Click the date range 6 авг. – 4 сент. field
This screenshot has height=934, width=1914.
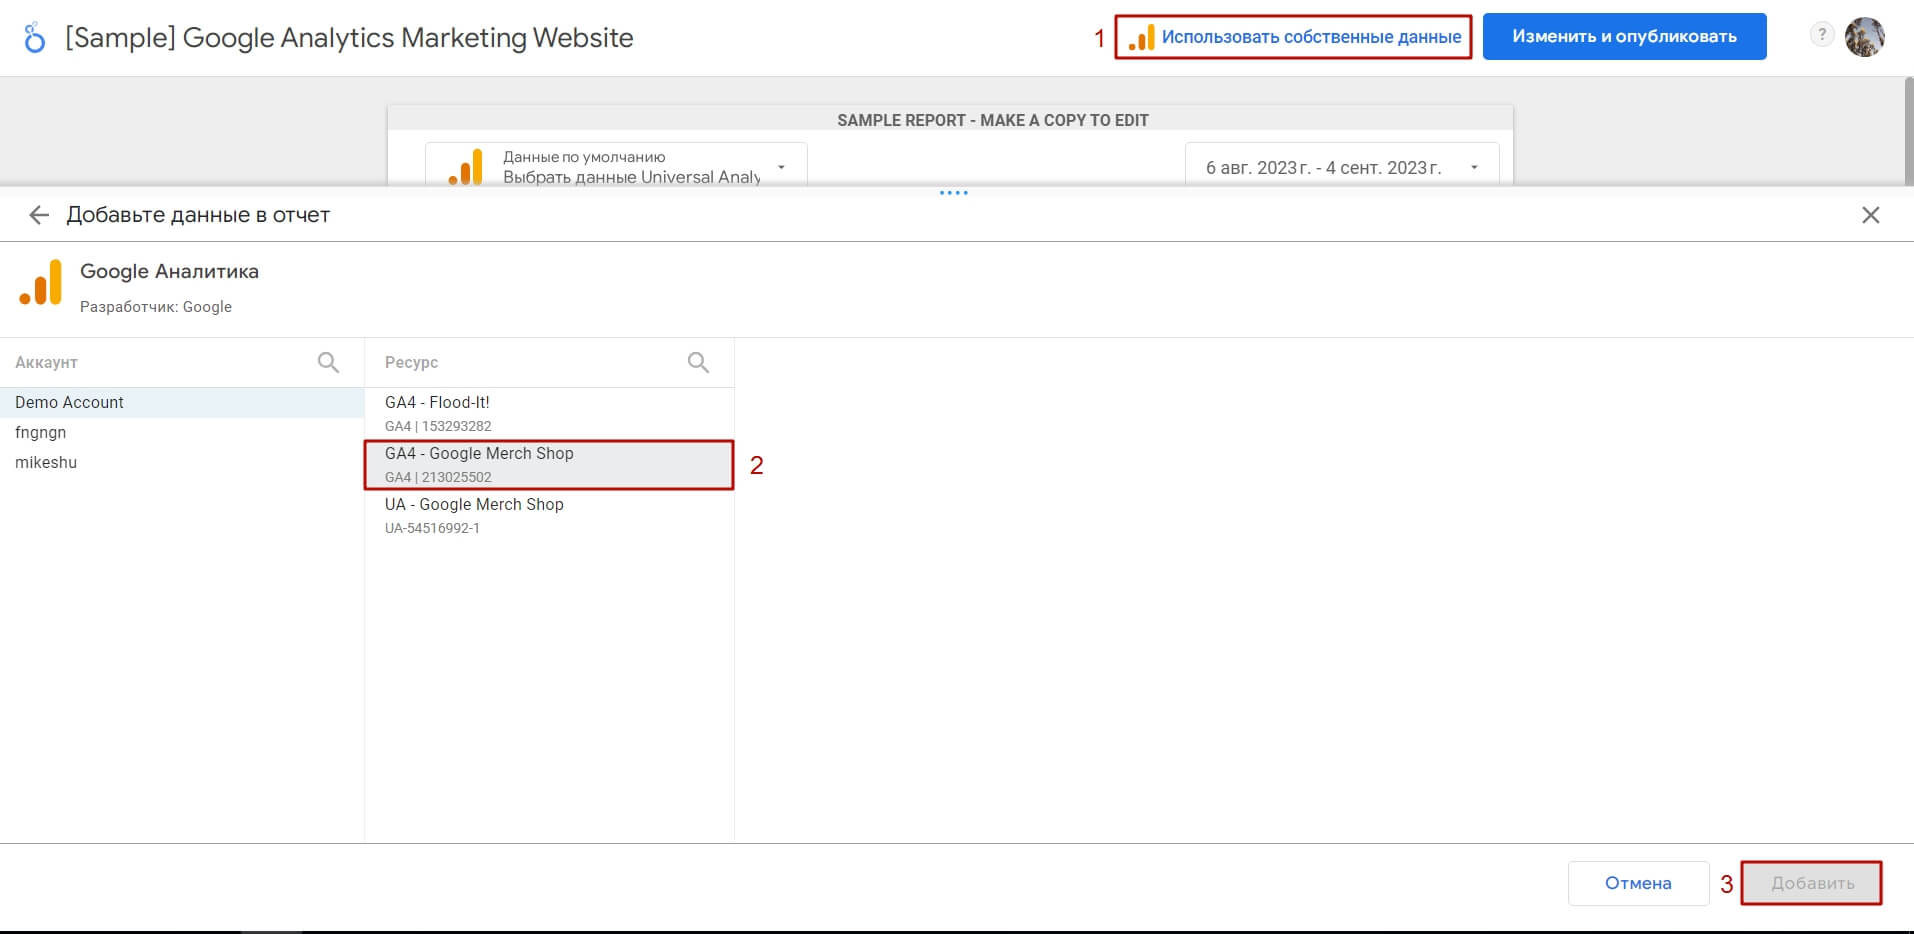point(1342,166)
